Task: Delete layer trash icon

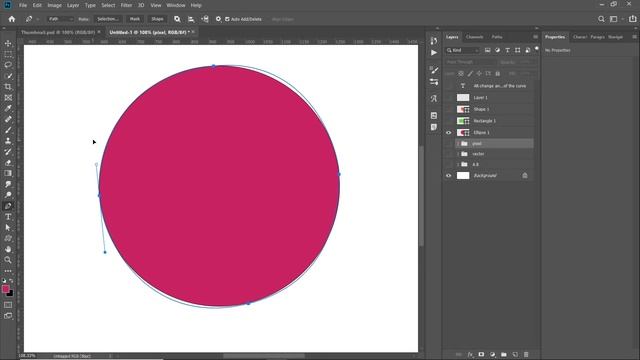Action: click(526, 355)
